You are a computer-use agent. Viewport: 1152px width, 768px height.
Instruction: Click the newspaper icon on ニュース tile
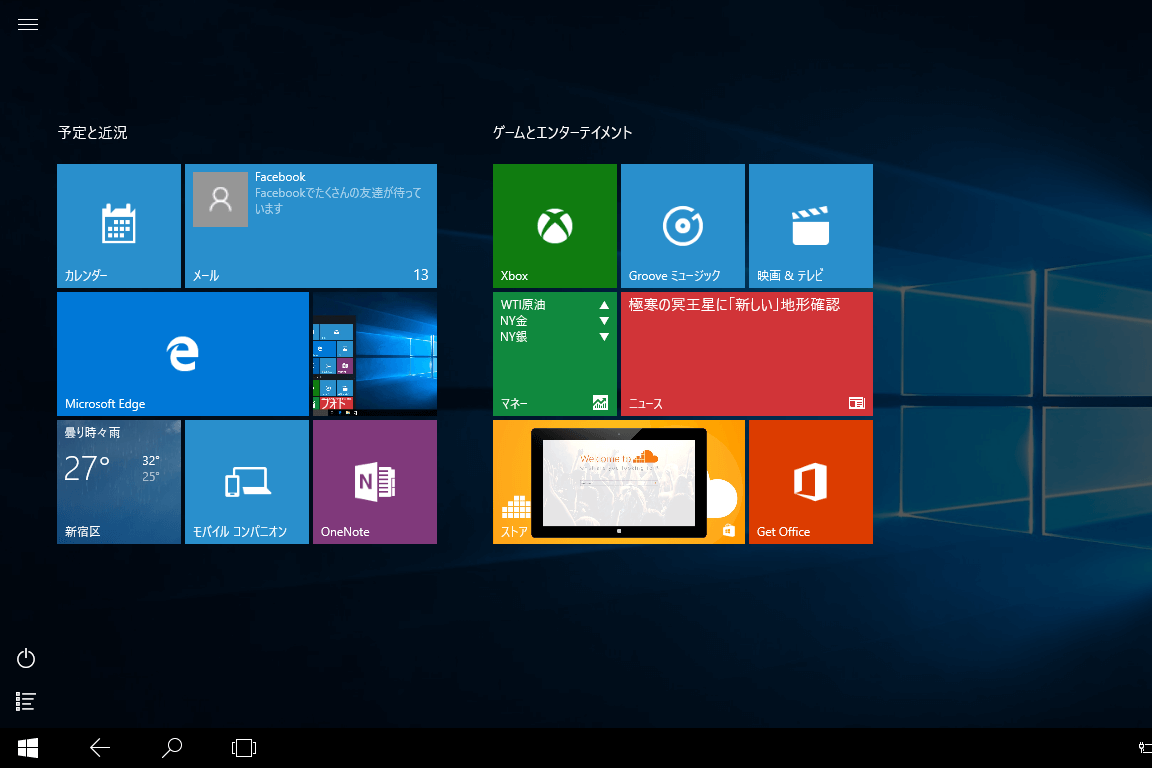coord(857,403)
